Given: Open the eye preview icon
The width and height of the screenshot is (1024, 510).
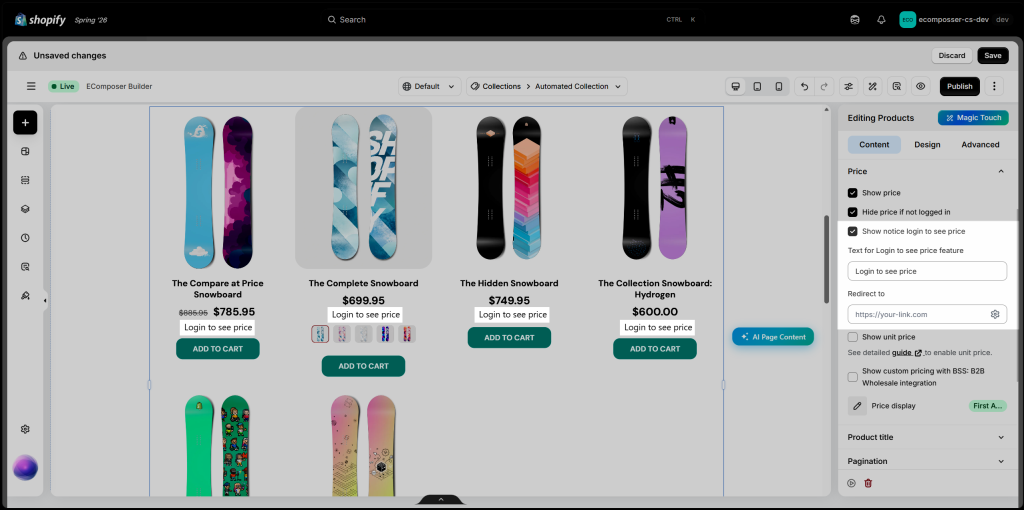Looking at the screenshot, I should (921, 86).
